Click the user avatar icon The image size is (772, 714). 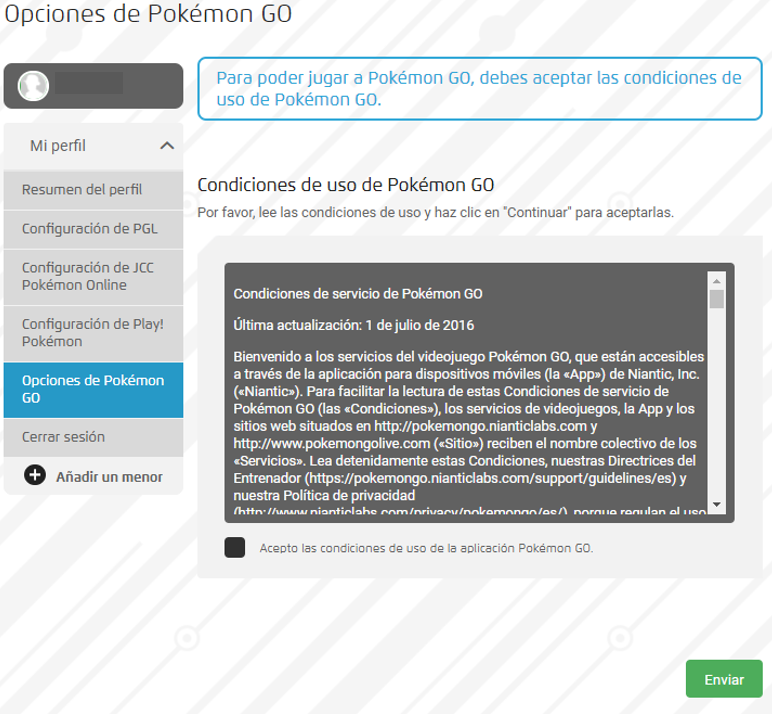34,84
